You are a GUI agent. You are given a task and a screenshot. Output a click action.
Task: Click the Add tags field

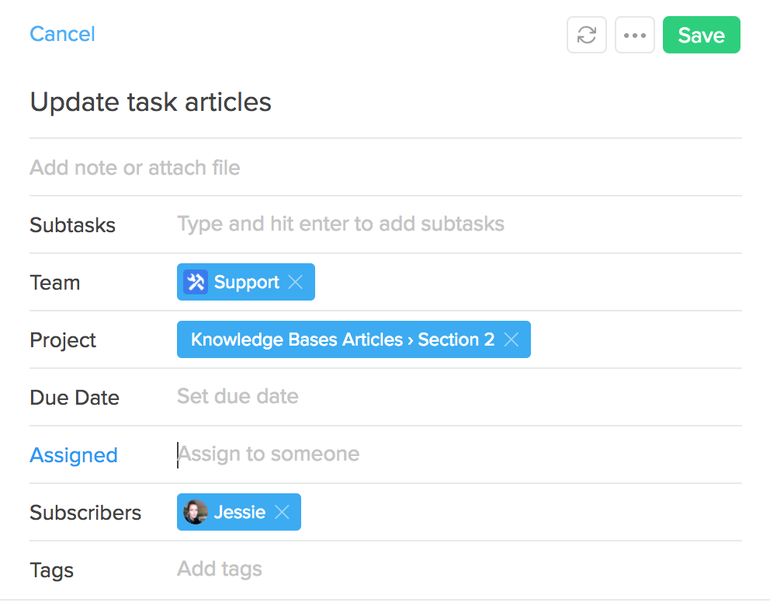click(x=459, y=569)
